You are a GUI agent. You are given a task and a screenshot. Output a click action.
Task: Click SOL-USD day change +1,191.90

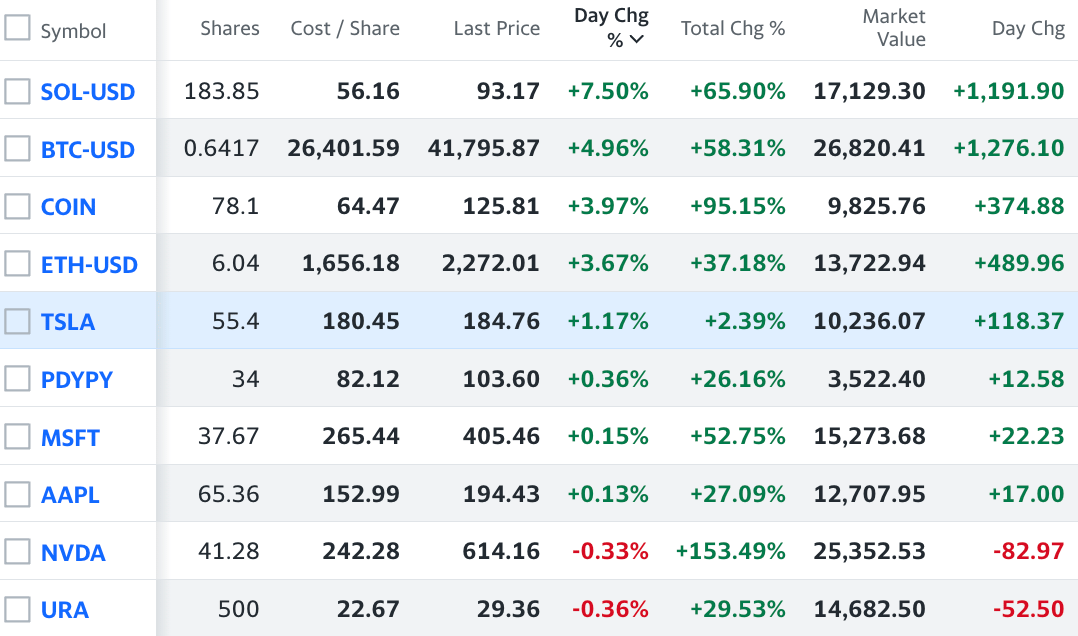pos(1009,91)
